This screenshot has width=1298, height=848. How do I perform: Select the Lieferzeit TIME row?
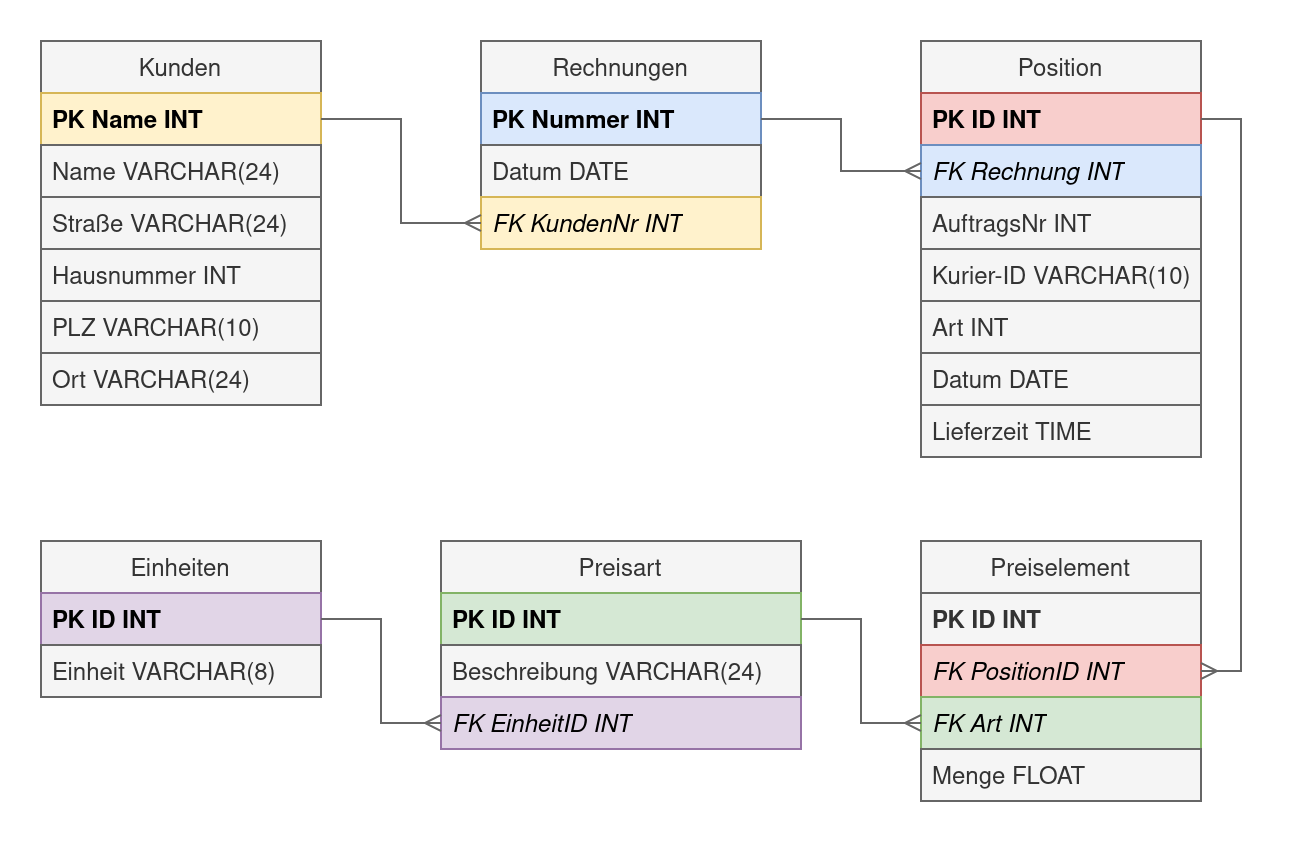[1060, 431]
